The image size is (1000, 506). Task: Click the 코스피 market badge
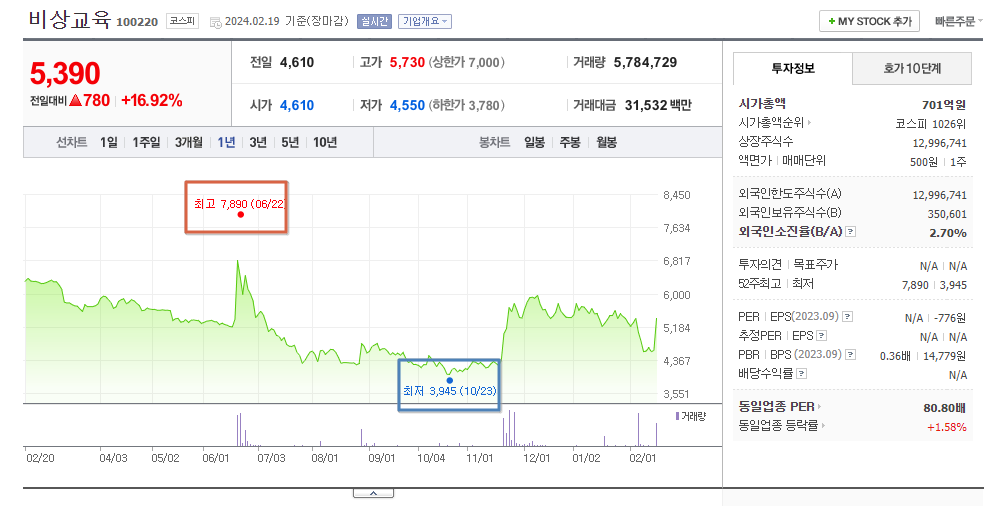[182, 21]
